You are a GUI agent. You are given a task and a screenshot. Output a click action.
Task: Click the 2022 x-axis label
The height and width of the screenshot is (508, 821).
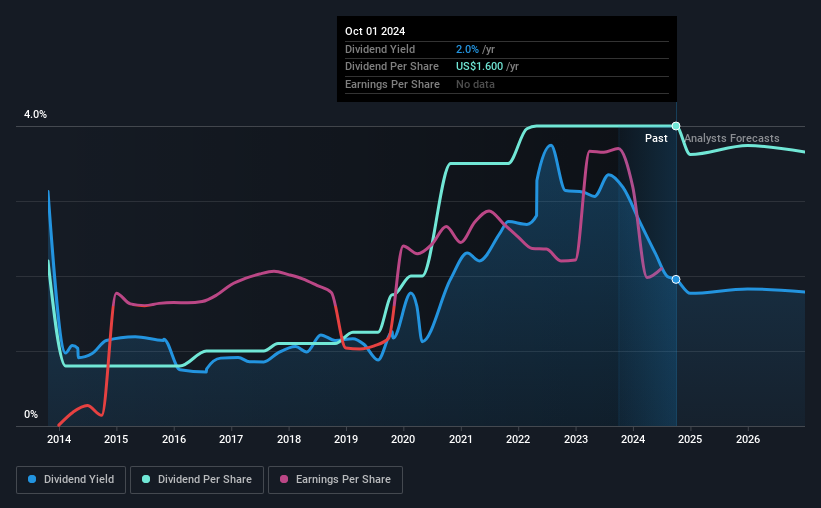(x=518, y=439)
